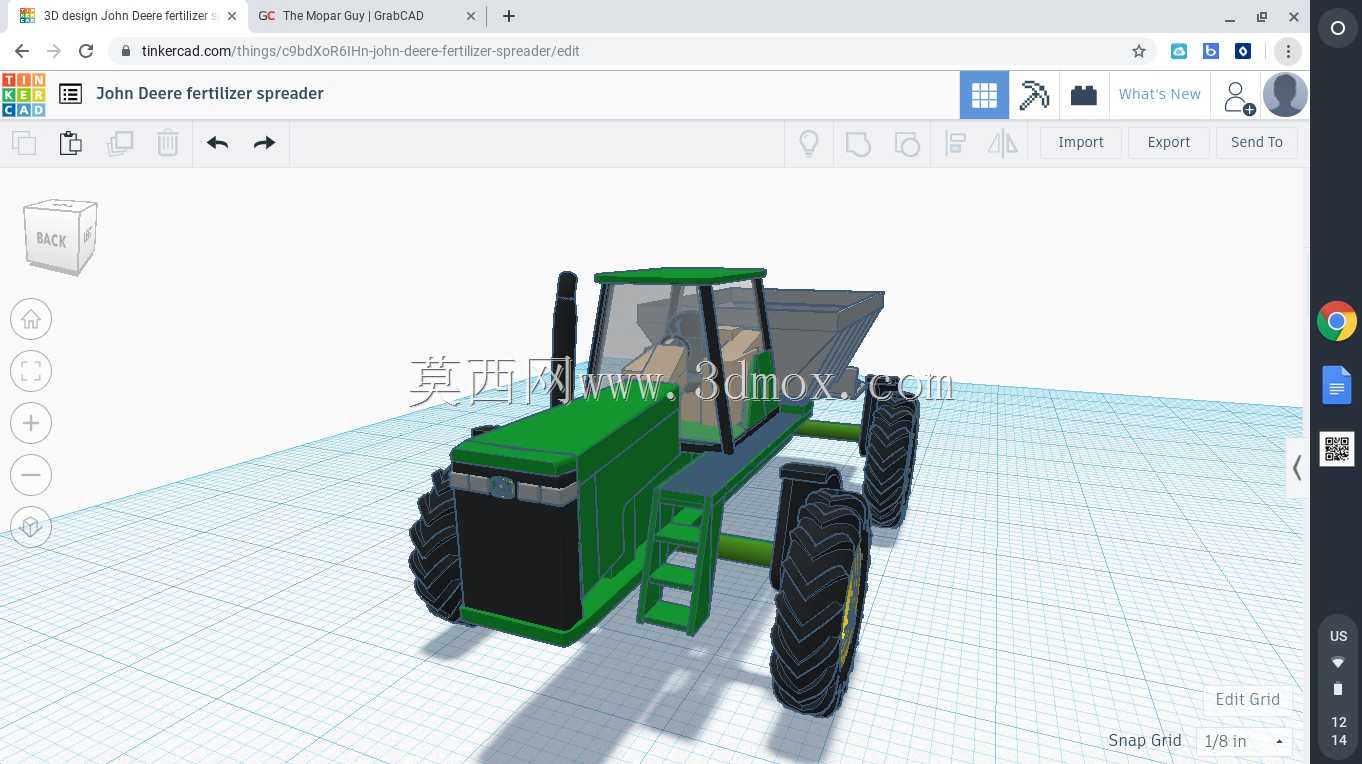Click the Copy toolbar icon

(24, 143)
